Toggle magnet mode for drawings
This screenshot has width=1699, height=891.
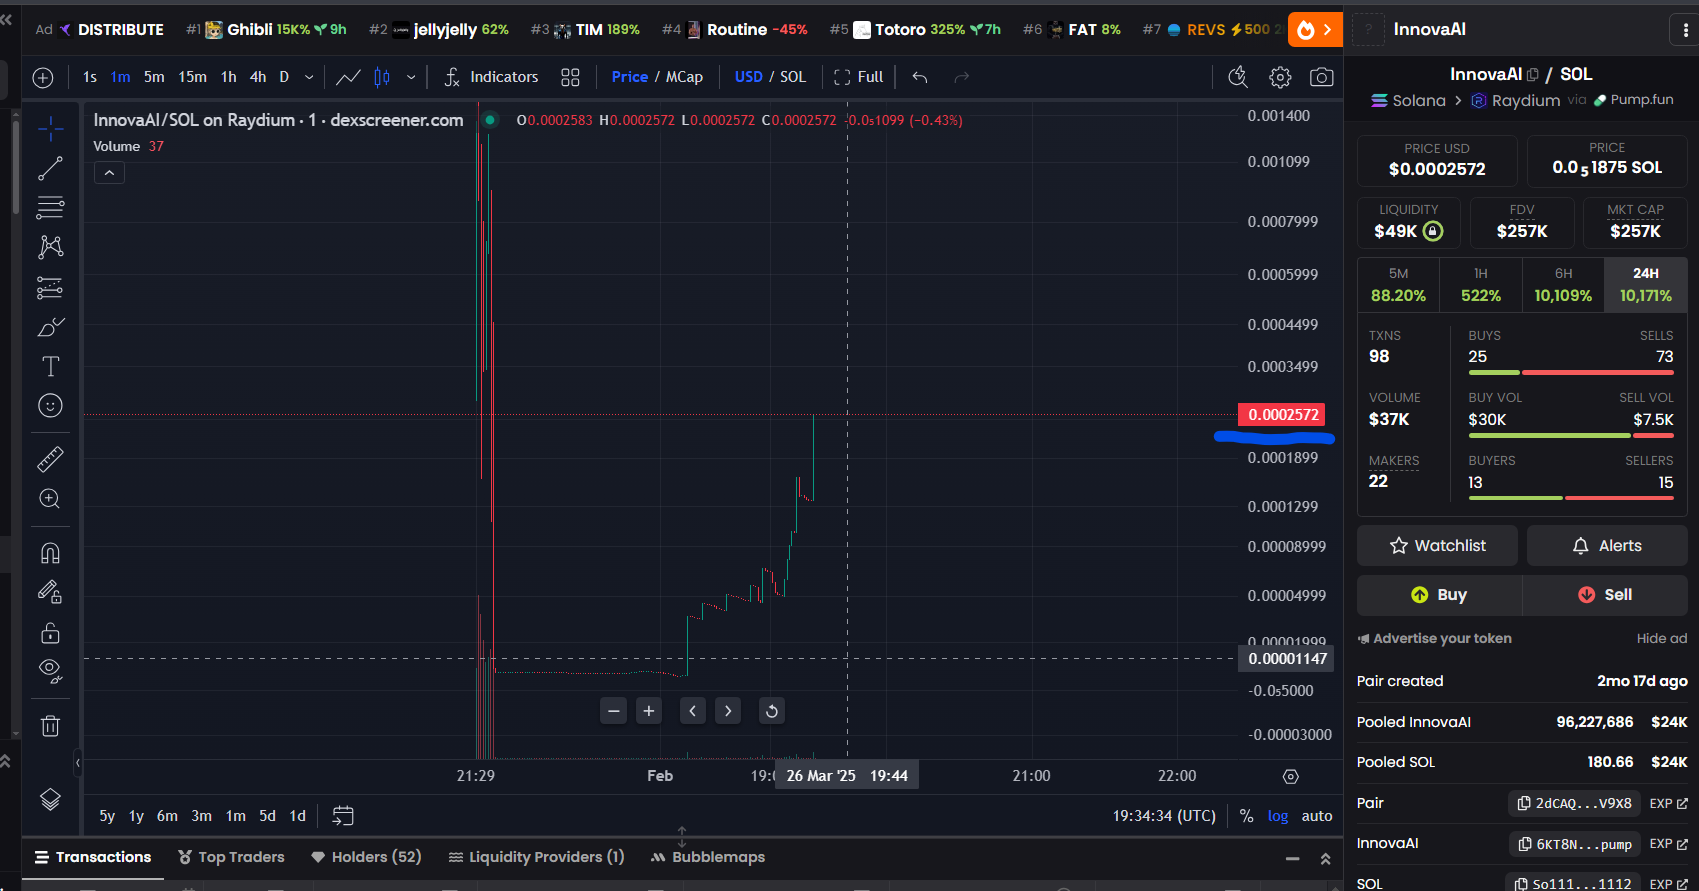click(x=50, y=553)
